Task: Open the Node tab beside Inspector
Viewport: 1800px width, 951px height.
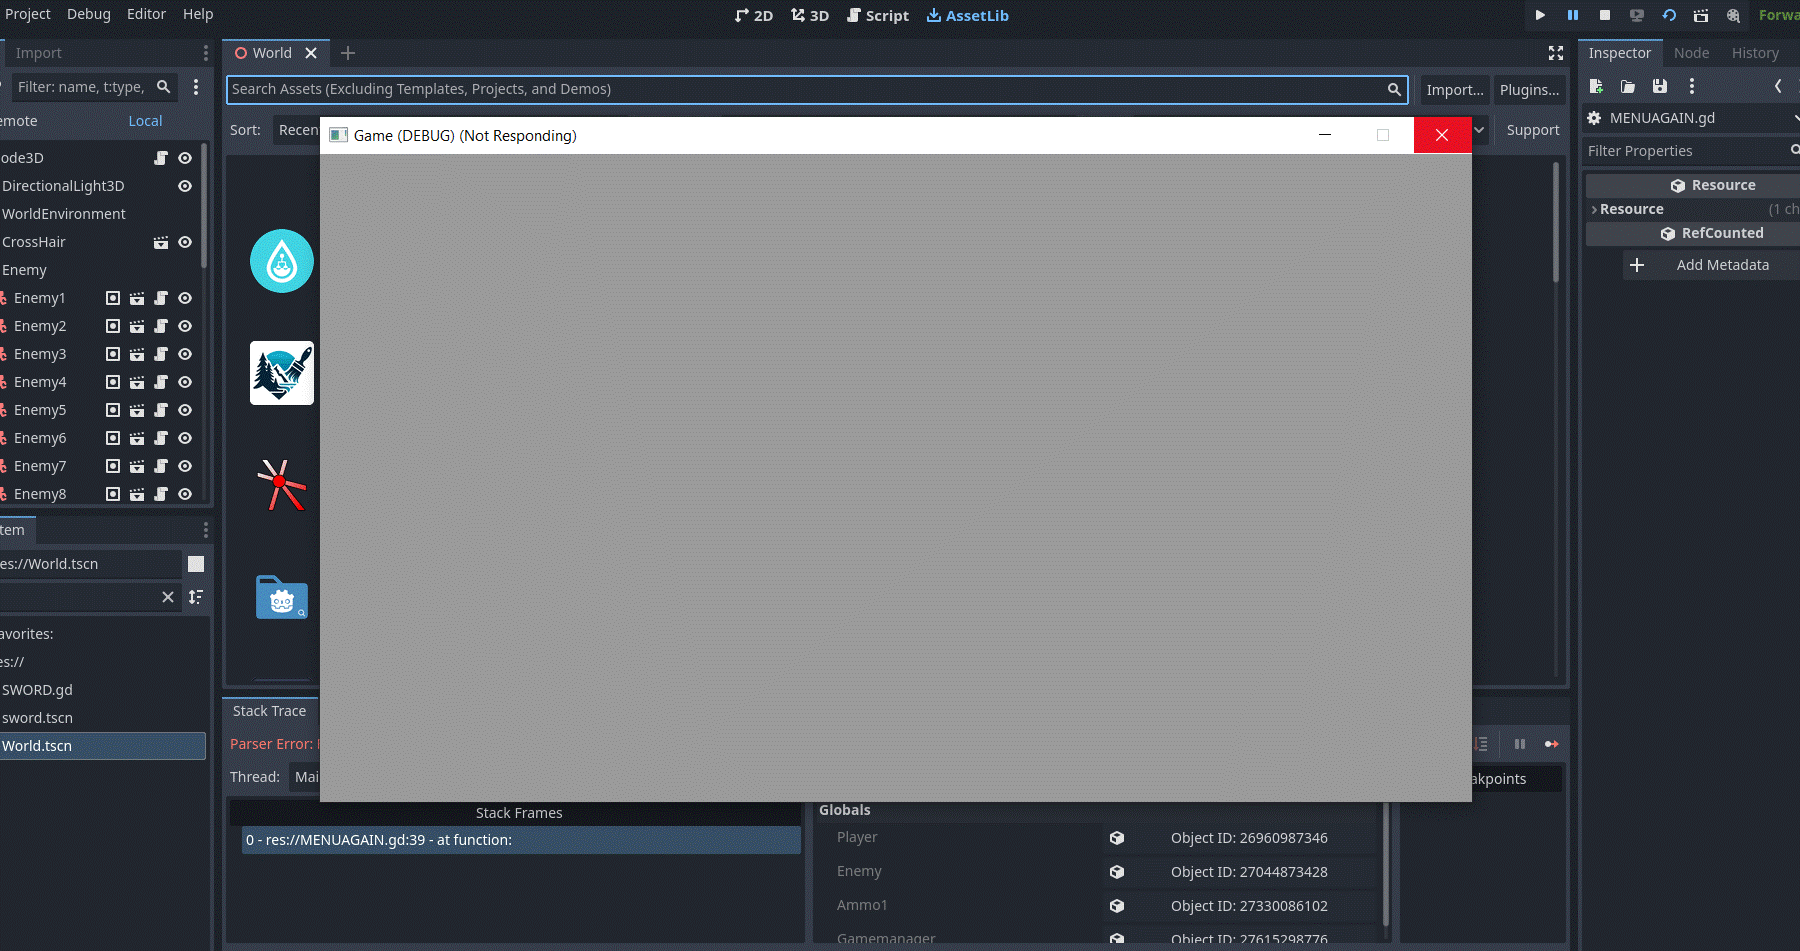Action: coord(1692,53)
